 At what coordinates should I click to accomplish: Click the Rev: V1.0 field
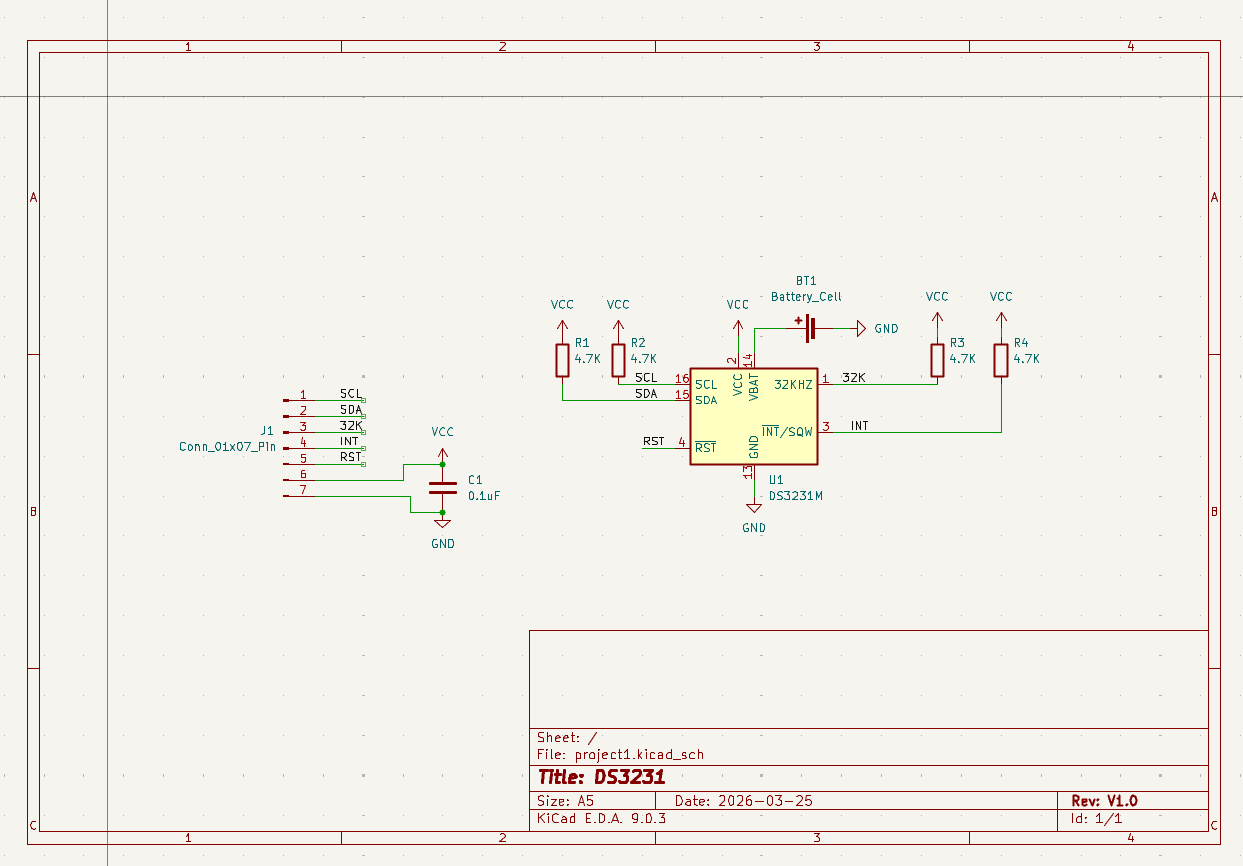click(x=1104, y=801)
